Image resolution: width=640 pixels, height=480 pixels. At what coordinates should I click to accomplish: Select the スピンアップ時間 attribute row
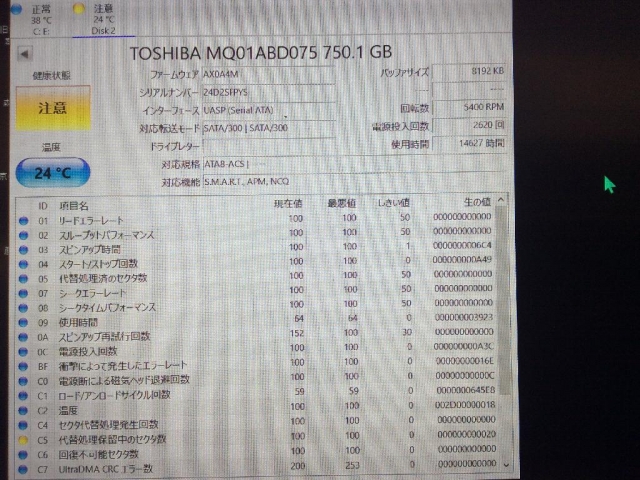256,249
